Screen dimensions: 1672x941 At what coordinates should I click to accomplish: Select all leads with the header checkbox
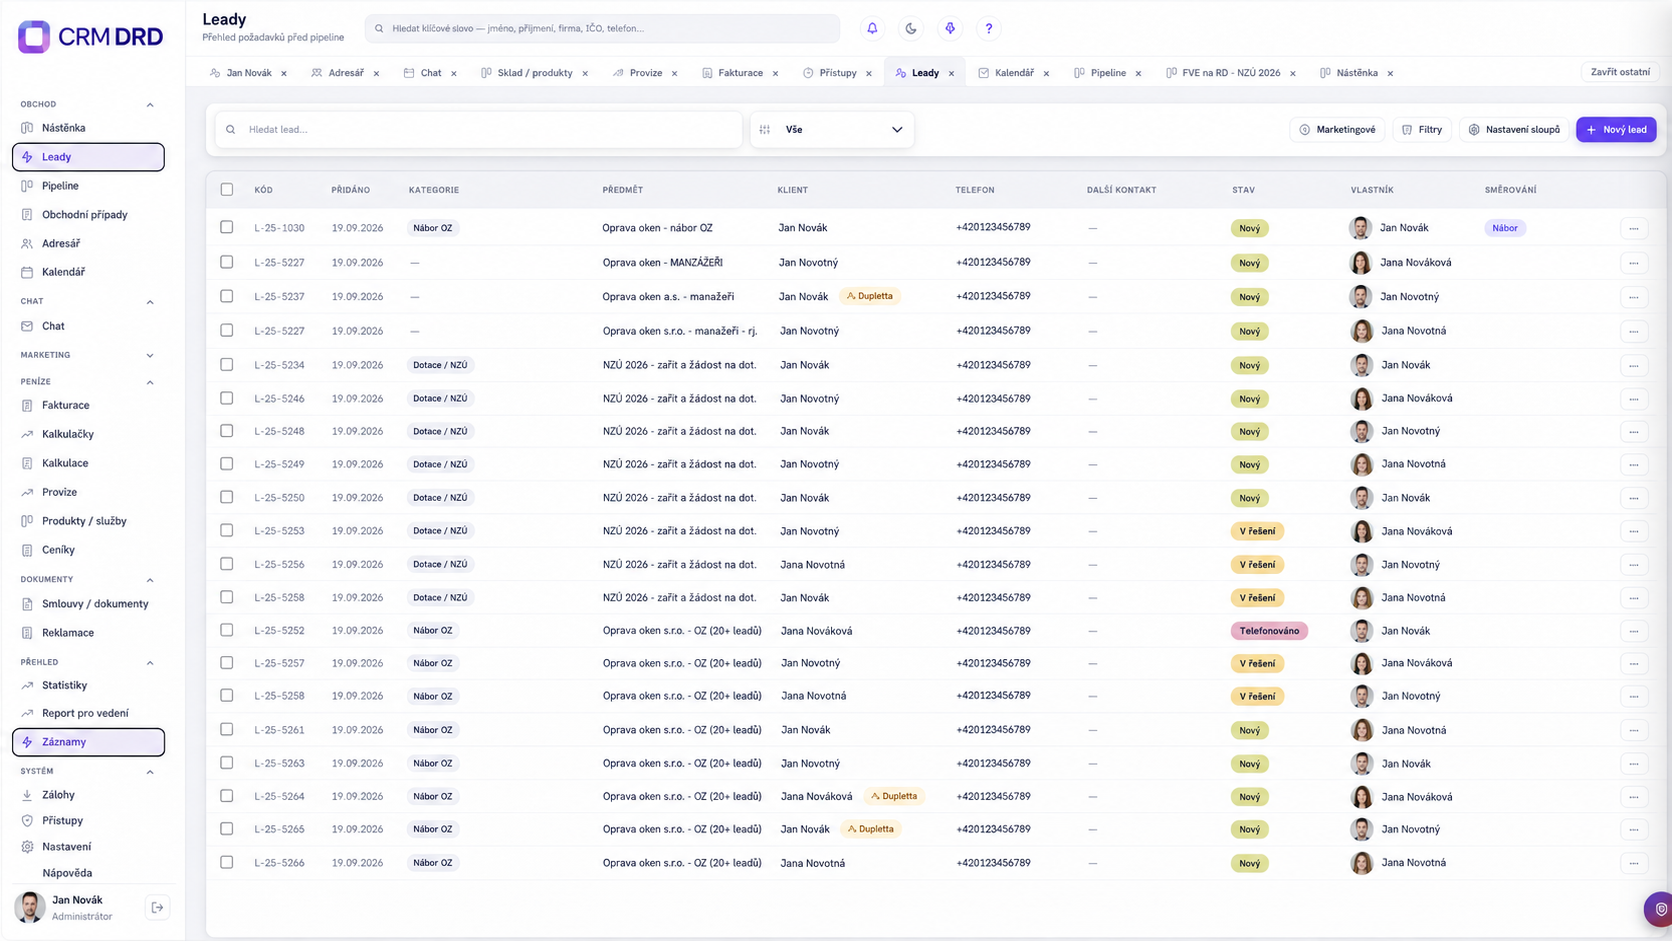227,189
